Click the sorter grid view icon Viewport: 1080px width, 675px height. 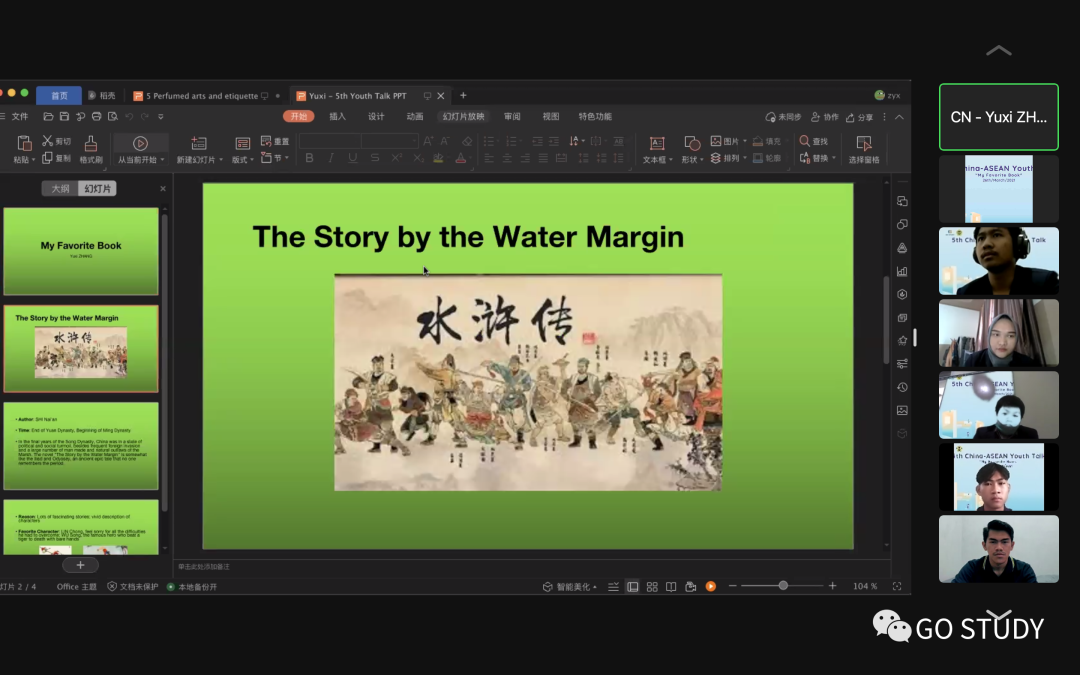click(652, 587)
